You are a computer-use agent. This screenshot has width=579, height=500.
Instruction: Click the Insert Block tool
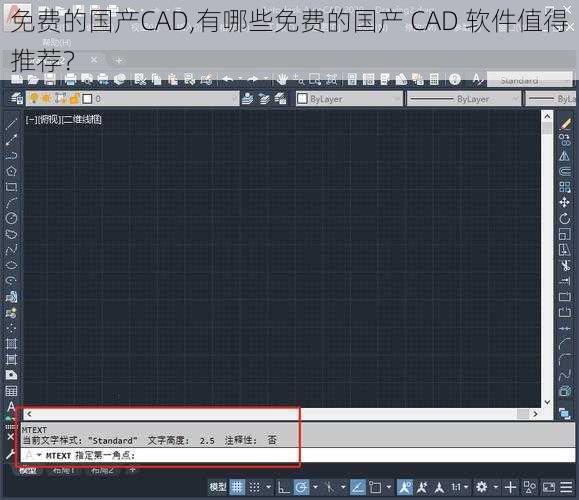[11, 297]
